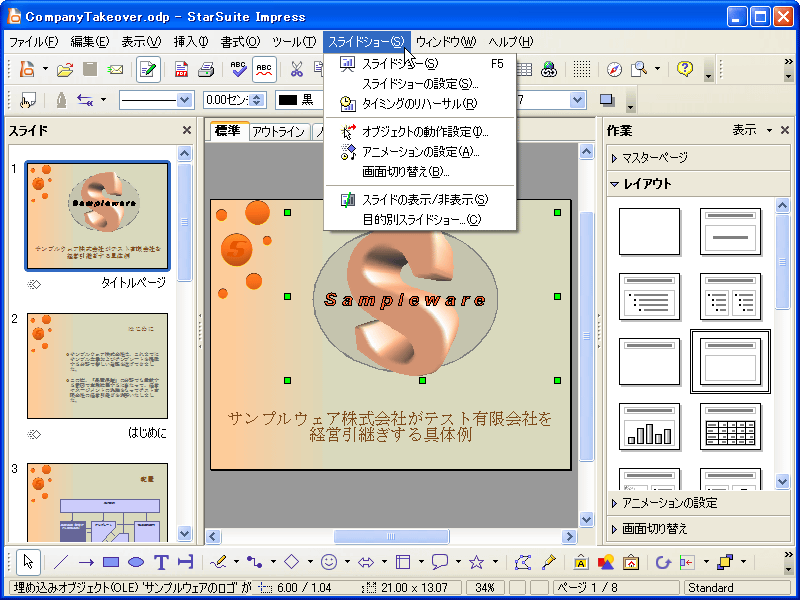
Task: Toggle AutoSpellcheck red underline icon
Action: coord(264,69)
